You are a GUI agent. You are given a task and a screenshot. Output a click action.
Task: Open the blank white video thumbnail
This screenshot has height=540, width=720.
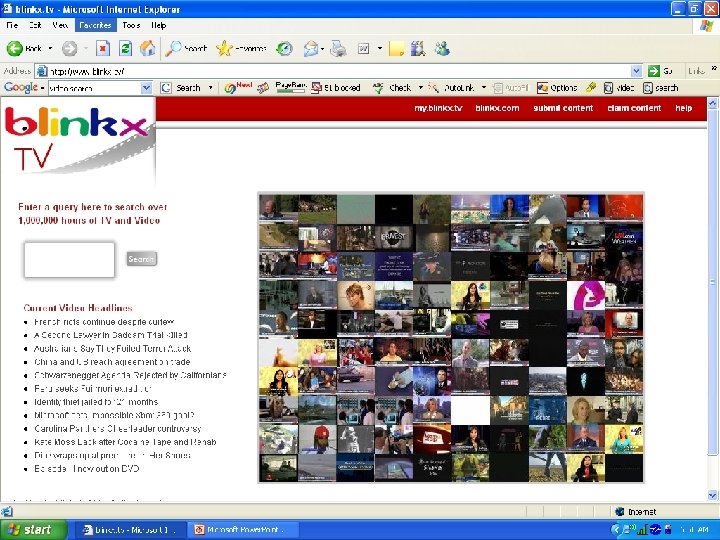pyautogui.click(x=470, y=410)
